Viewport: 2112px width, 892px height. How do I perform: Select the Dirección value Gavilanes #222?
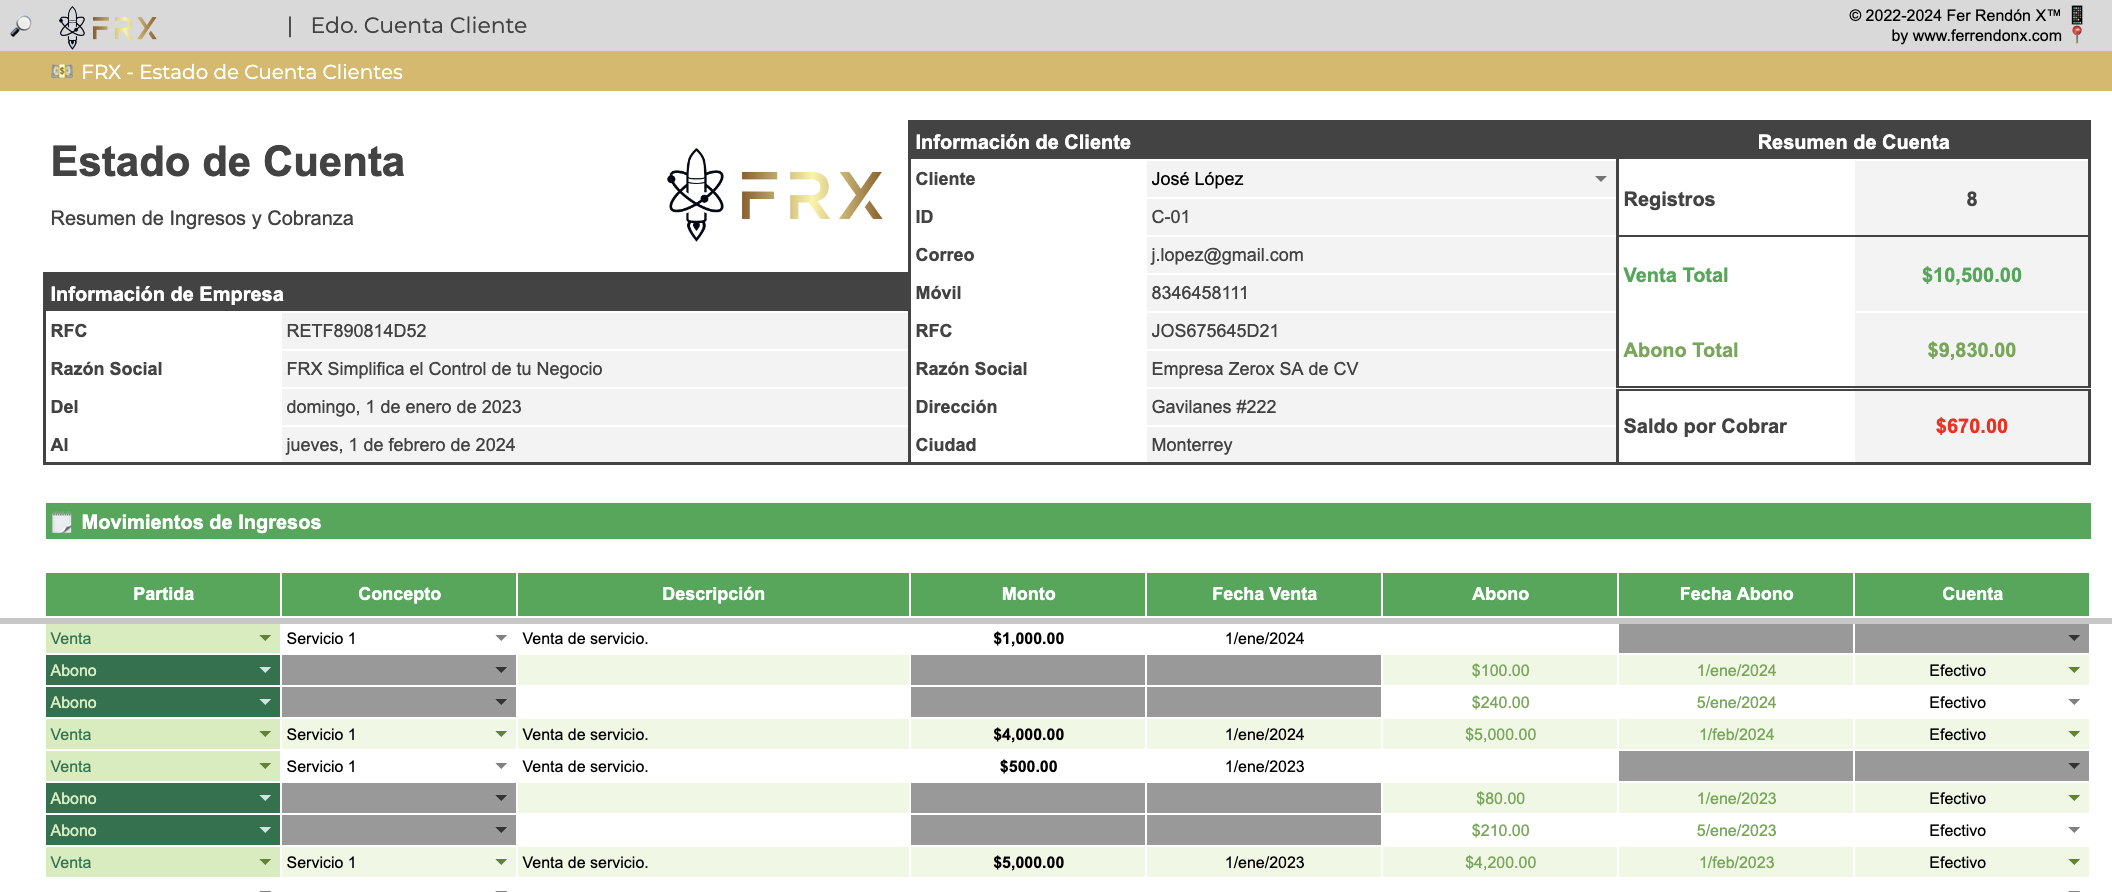click(1381, 407)
